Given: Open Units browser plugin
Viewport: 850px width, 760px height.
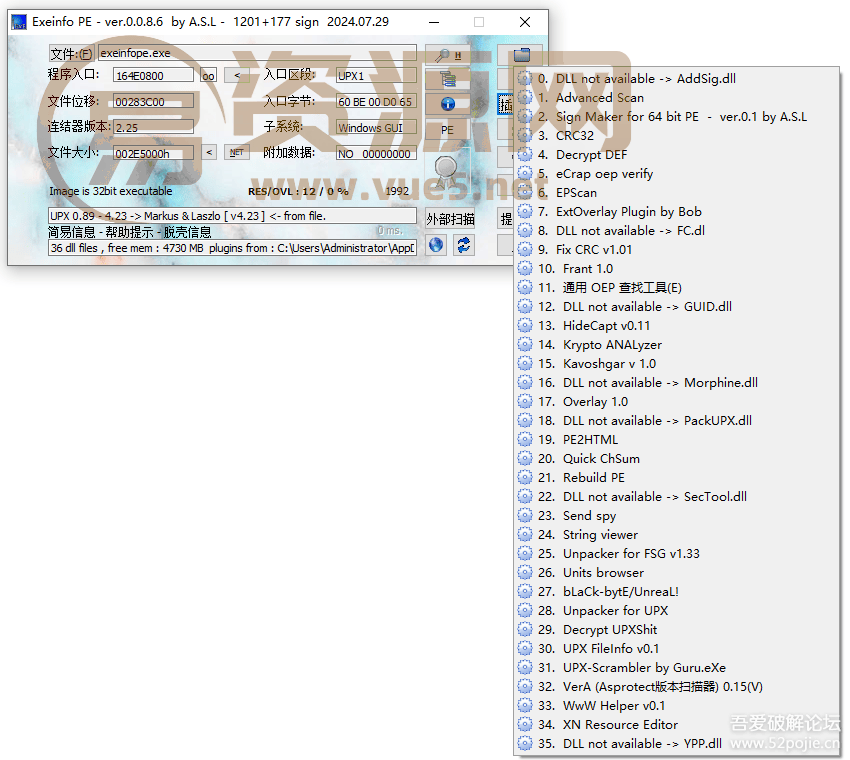Looking at the screenshot, I should pyautogui.click(x=676, y=572).
